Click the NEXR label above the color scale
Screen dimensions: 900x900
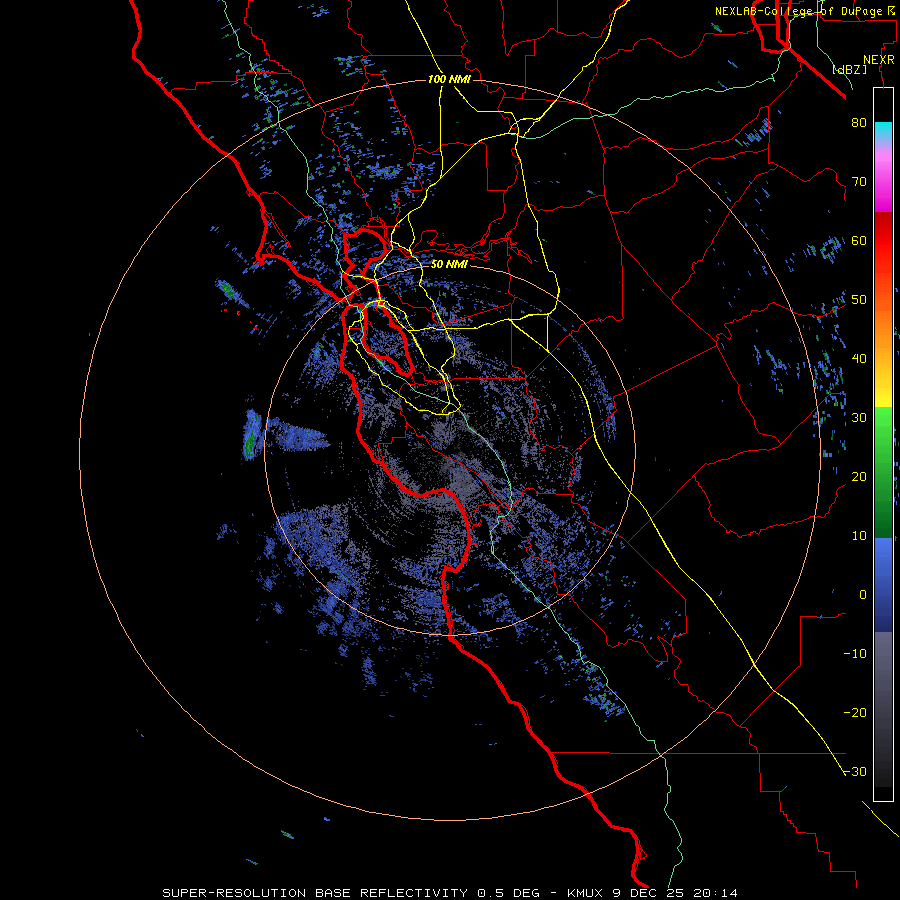coord(878,60)
